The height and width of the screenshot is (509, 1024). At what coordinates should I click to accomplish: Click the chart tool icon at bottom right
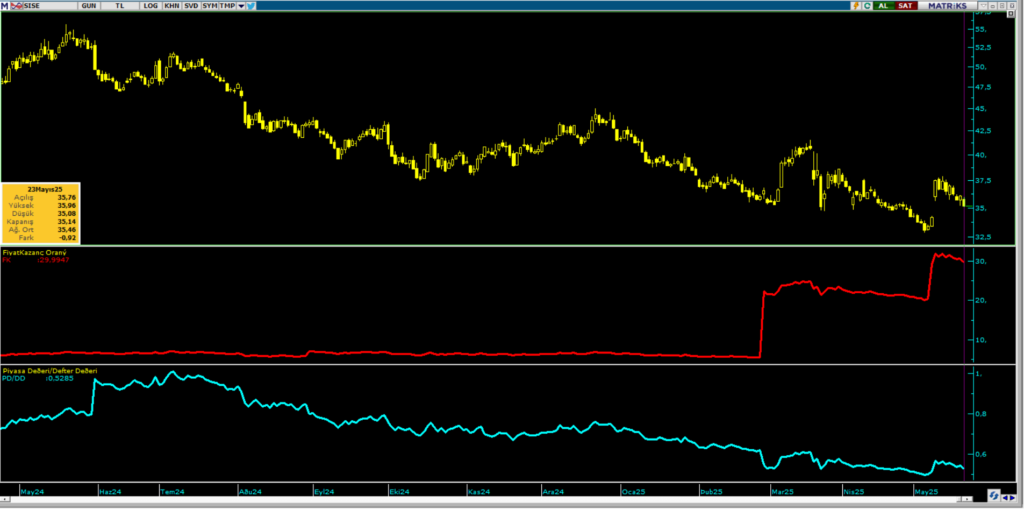993,495
